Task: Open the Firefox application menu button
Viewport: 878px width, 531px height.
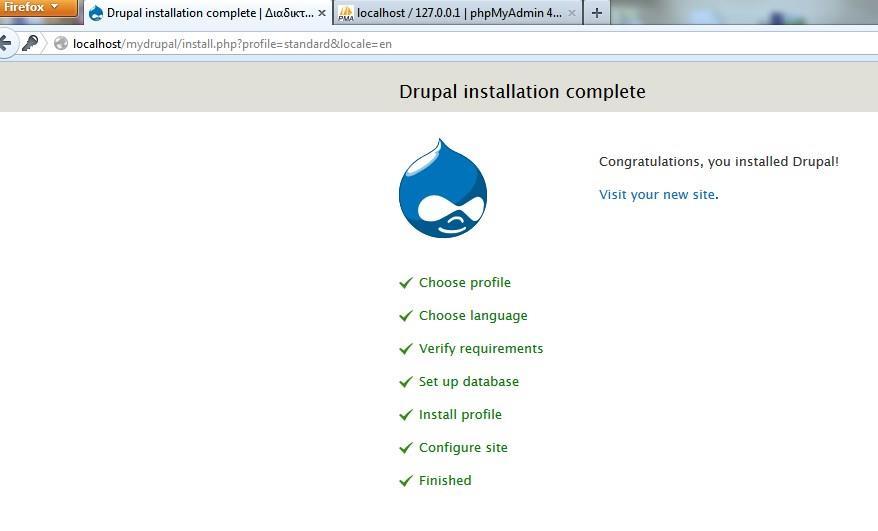Action: (38, 7)
